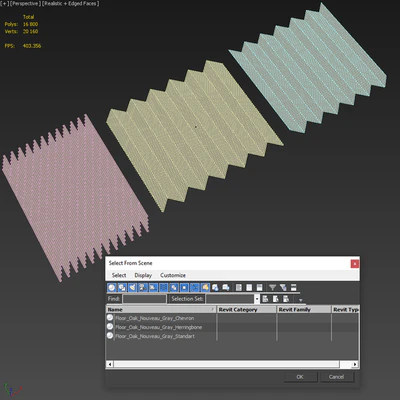Image resolution: width=400 pixels, height=400 pixels.
Task: Open the Display menu in dialog
Action: (x=143, y=275)
